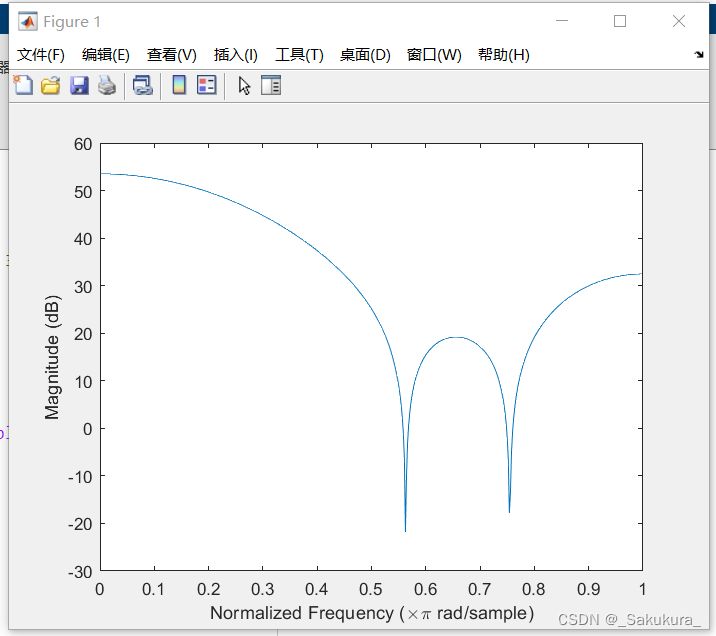Select the Magnitude (dB) y-axis label
Viewport: 716px width, 636px height.
(x=52, y=357)
